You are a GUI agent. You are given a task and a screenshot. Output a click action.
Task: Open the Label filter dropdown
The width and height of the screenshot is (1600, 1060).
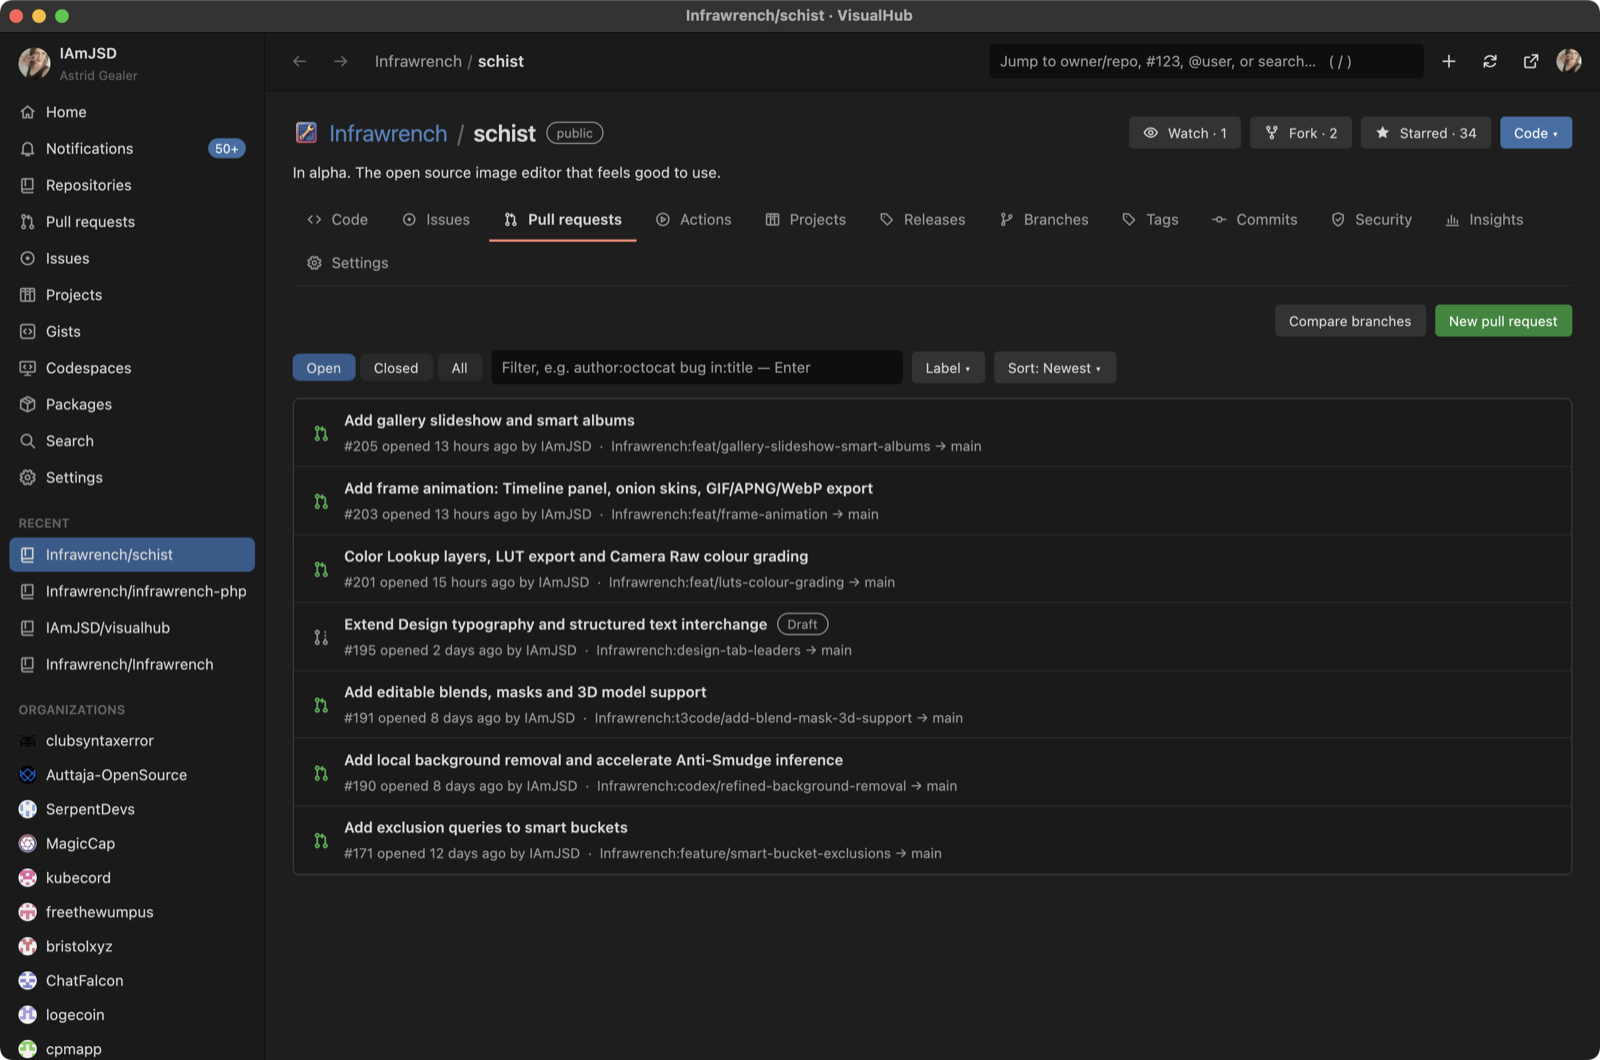(x=948, y=368)
